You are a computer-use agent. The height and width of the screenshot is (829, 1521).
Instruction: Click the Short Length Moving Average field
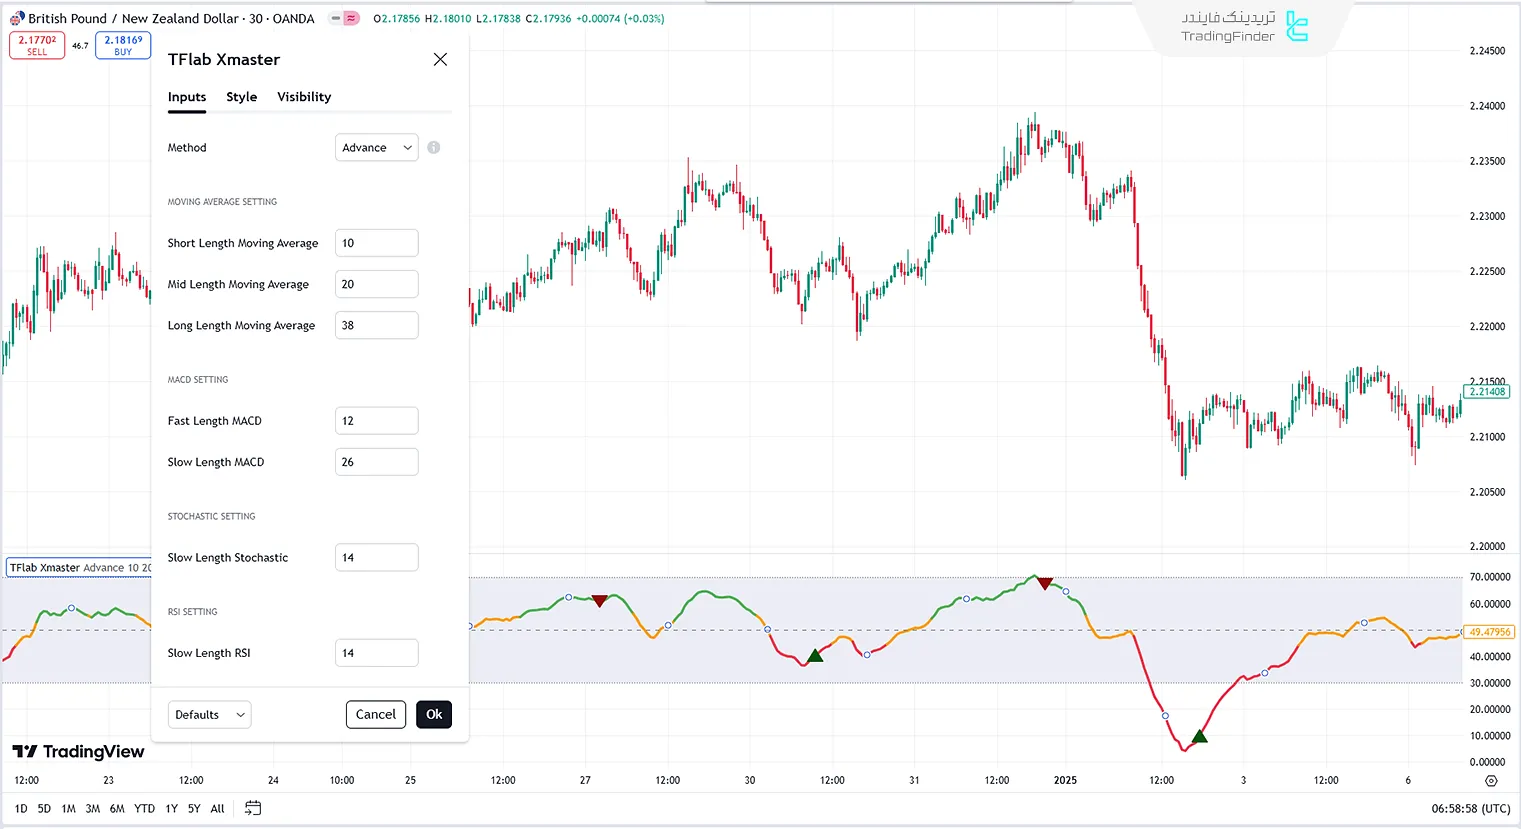pyautogui.click(x=376, y=243)
